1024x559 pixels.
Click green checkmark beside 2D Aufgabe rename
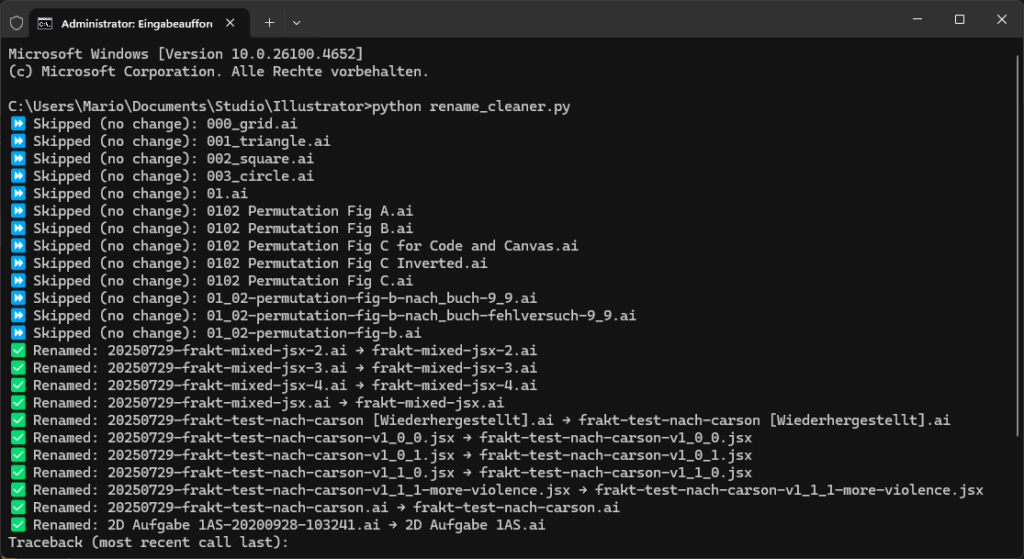click(18, 525)
